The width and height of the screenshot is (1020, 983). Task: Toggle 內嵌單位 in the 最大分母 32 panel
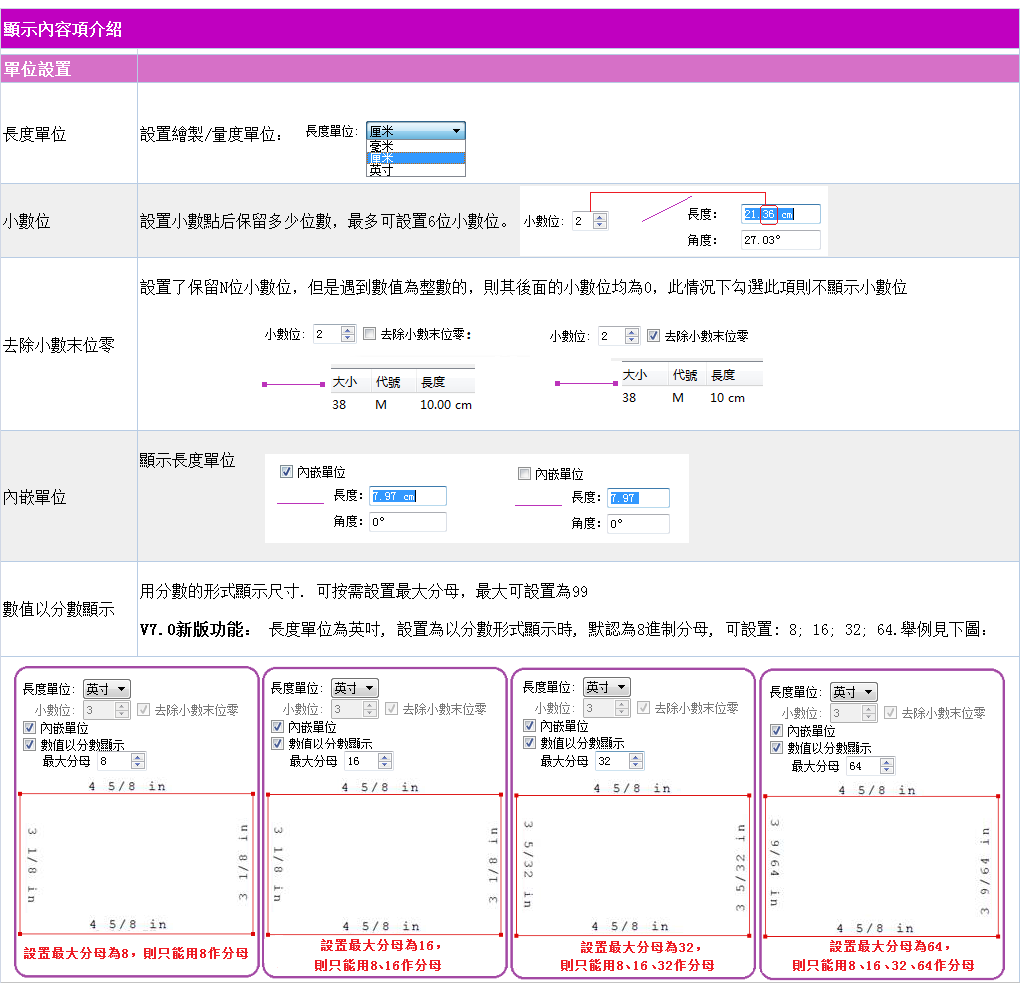(530, 725)
